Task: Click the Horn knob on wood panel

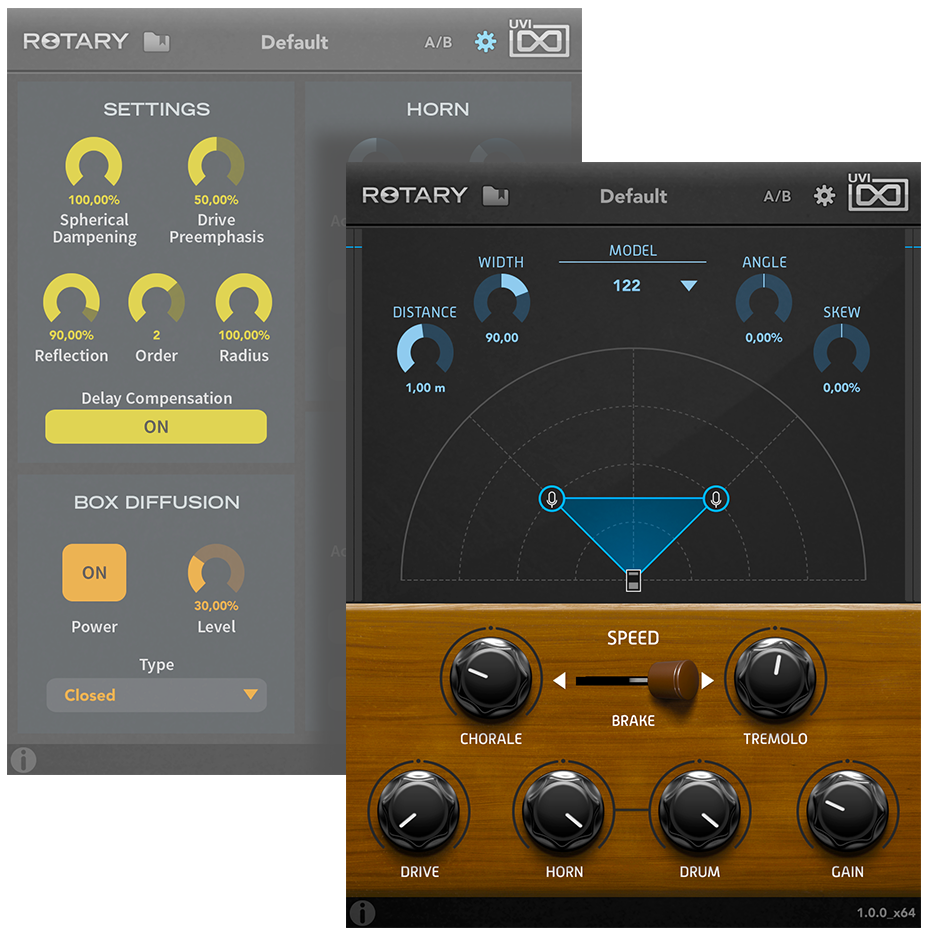Action: pyautogui.click(x=564, y=811)
